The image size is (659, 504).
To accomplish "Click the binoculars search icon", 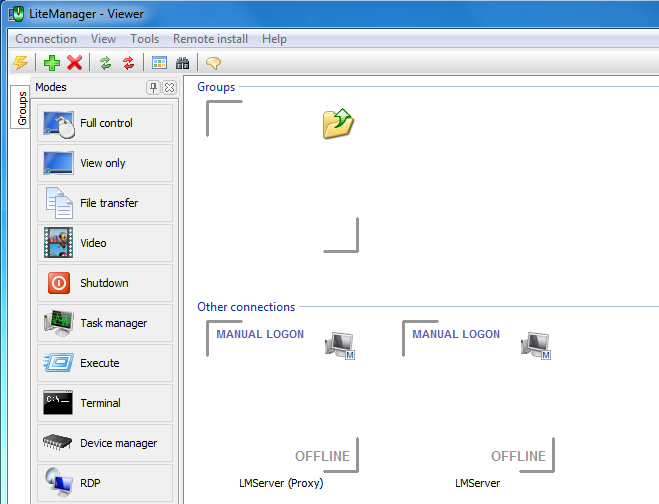I will [182, 63].
